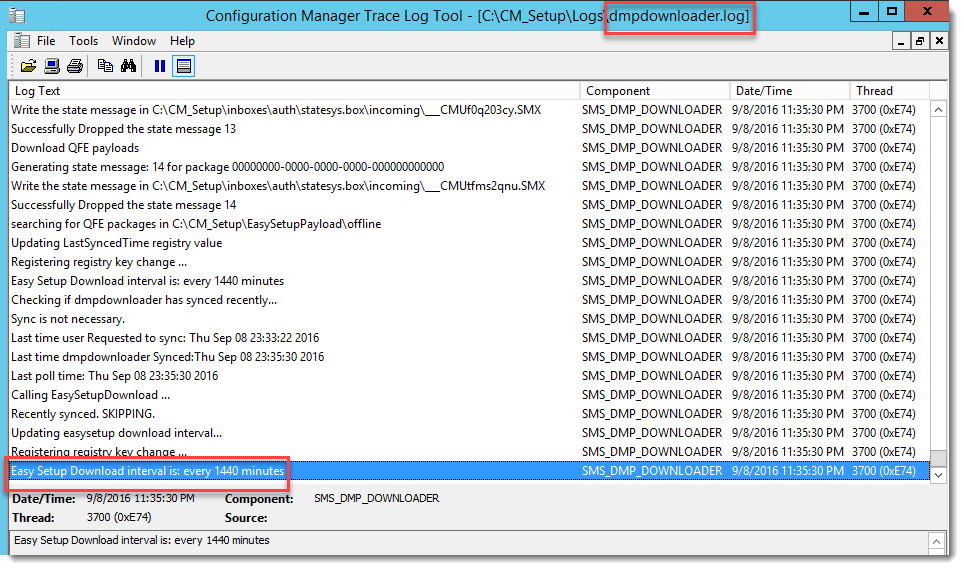Click the Find binoculars icon
The height and width of the screenshot is (570, 964).
128,66
